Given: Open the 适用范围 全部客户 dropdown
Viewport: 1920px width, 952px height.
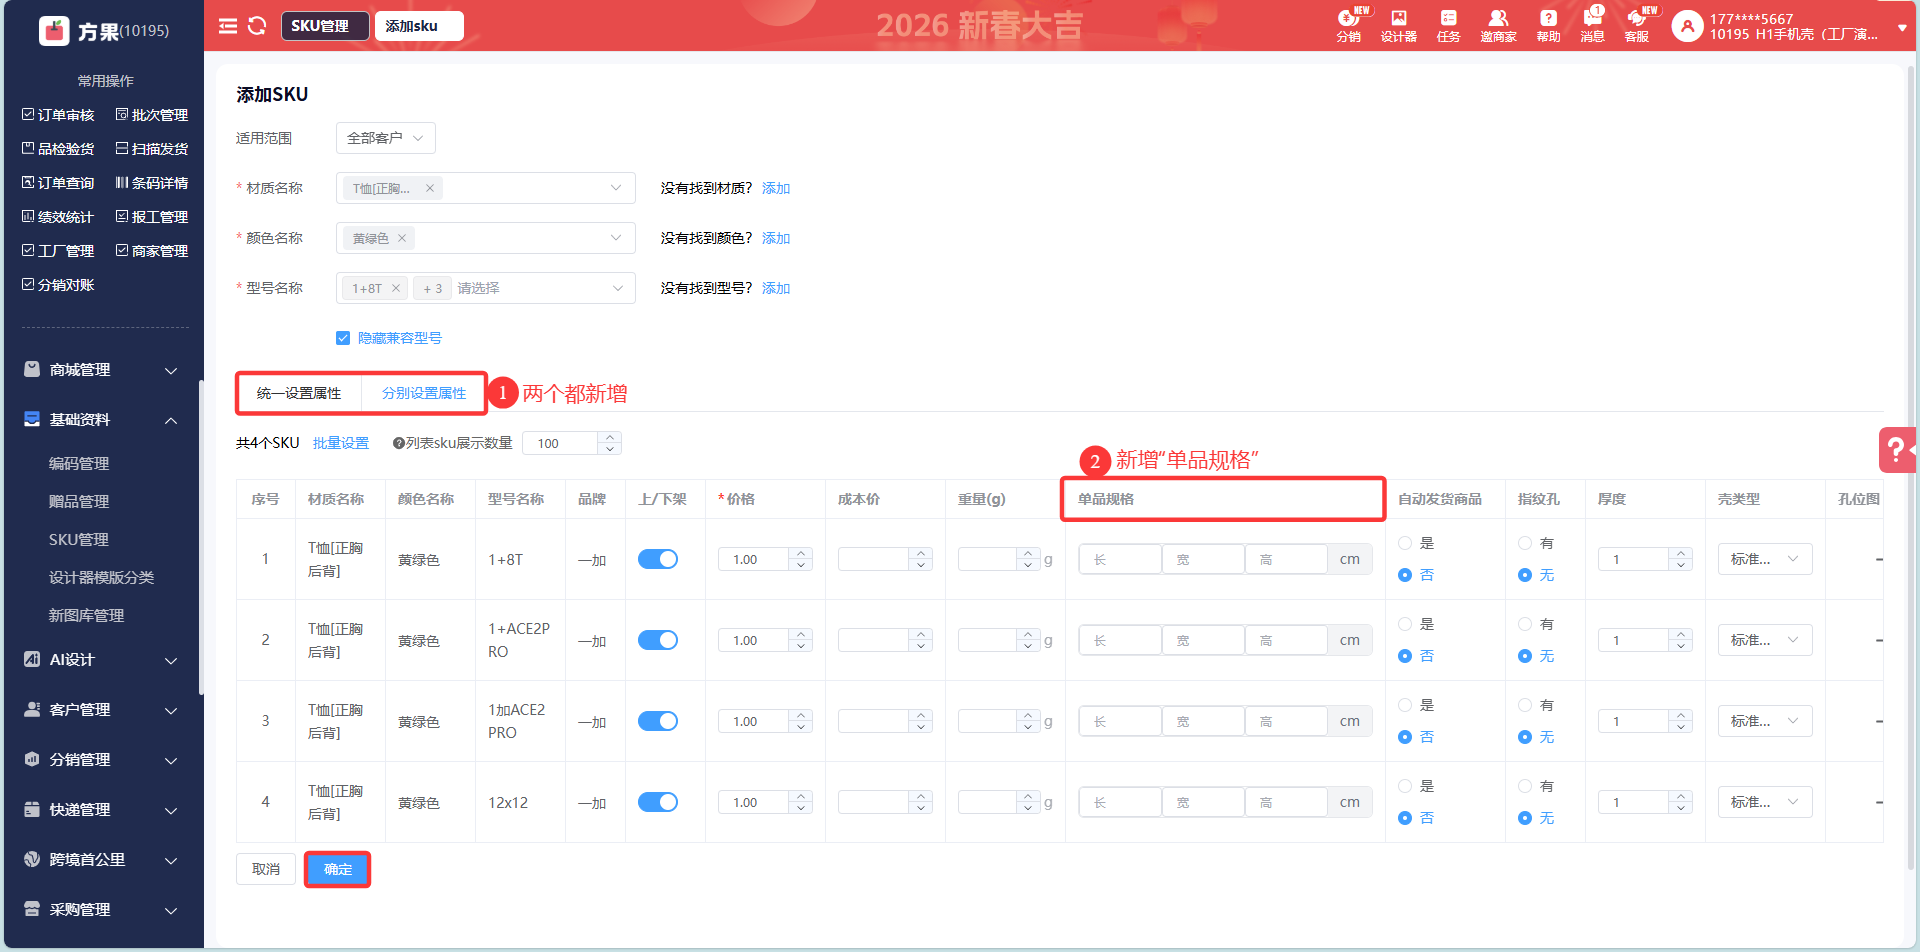Looking at the screenshot, I should click(385, 138).
